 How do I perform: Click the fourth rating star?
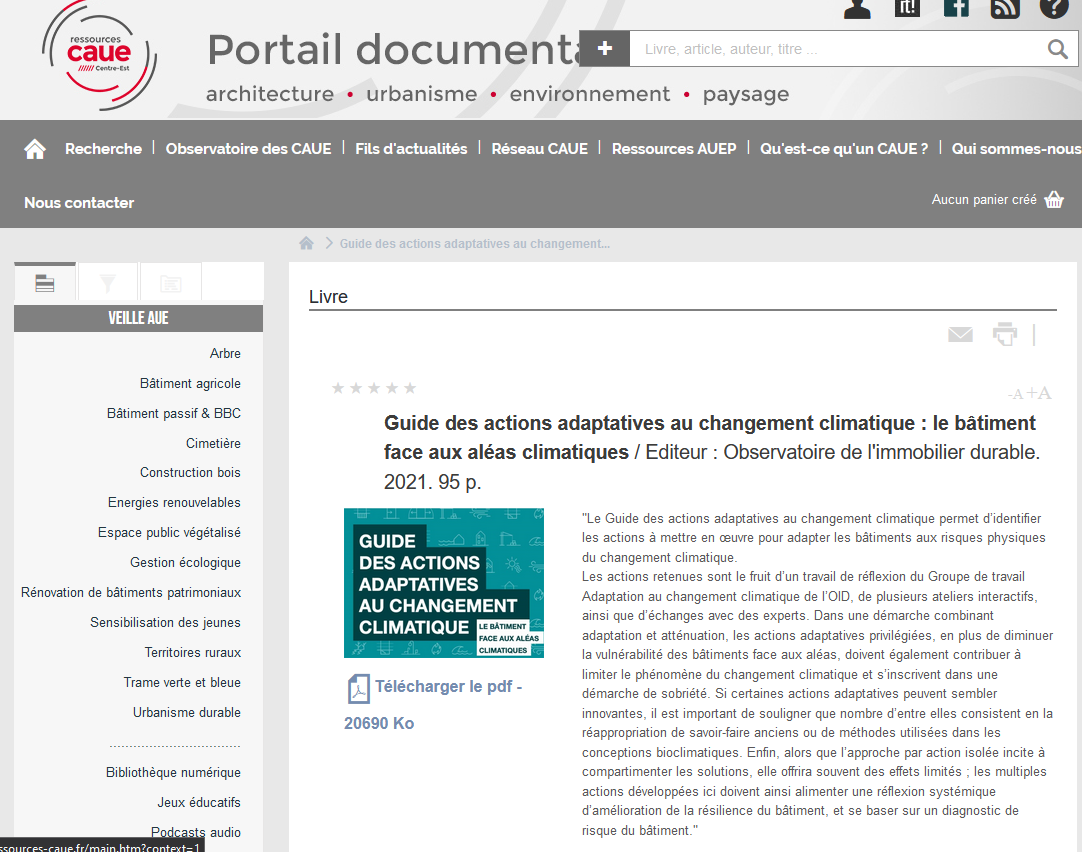[392, 388]
